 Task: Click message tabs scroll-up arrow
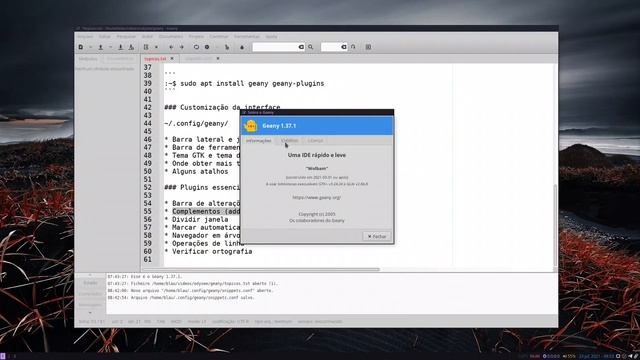[90, 275]
